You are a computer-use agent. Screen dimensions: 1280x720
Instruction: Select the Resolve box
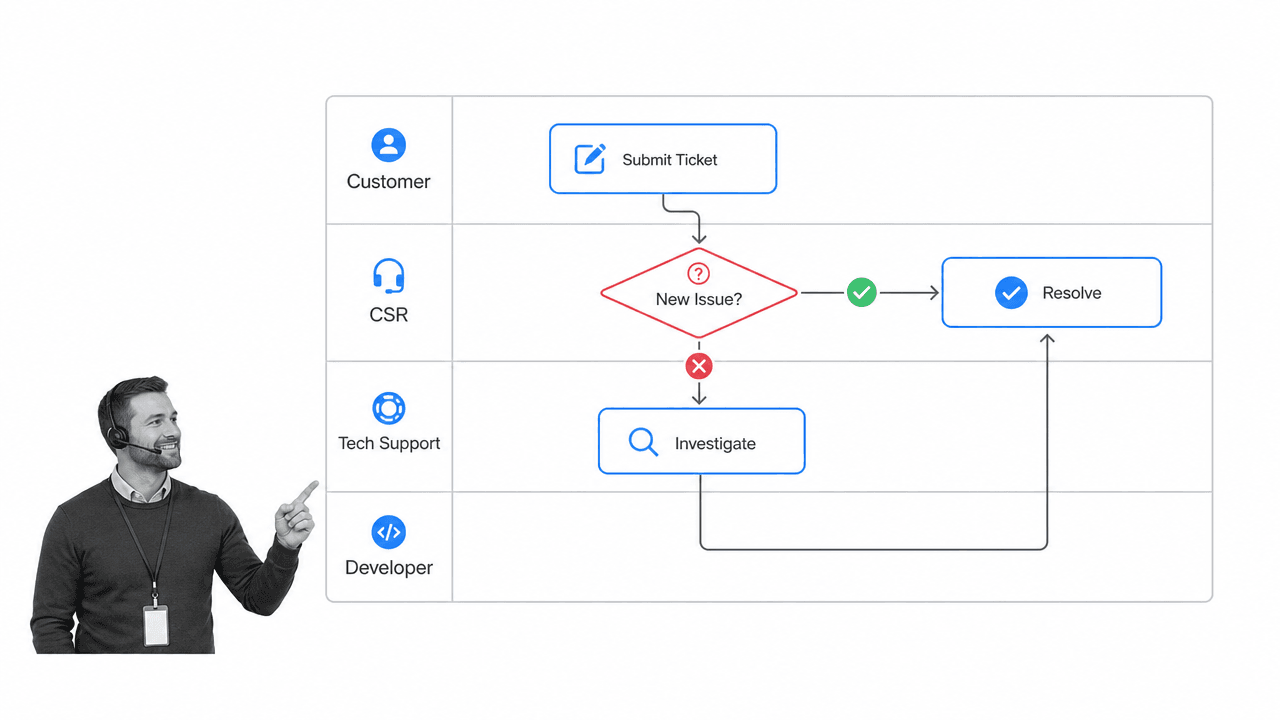point(1052,292)
